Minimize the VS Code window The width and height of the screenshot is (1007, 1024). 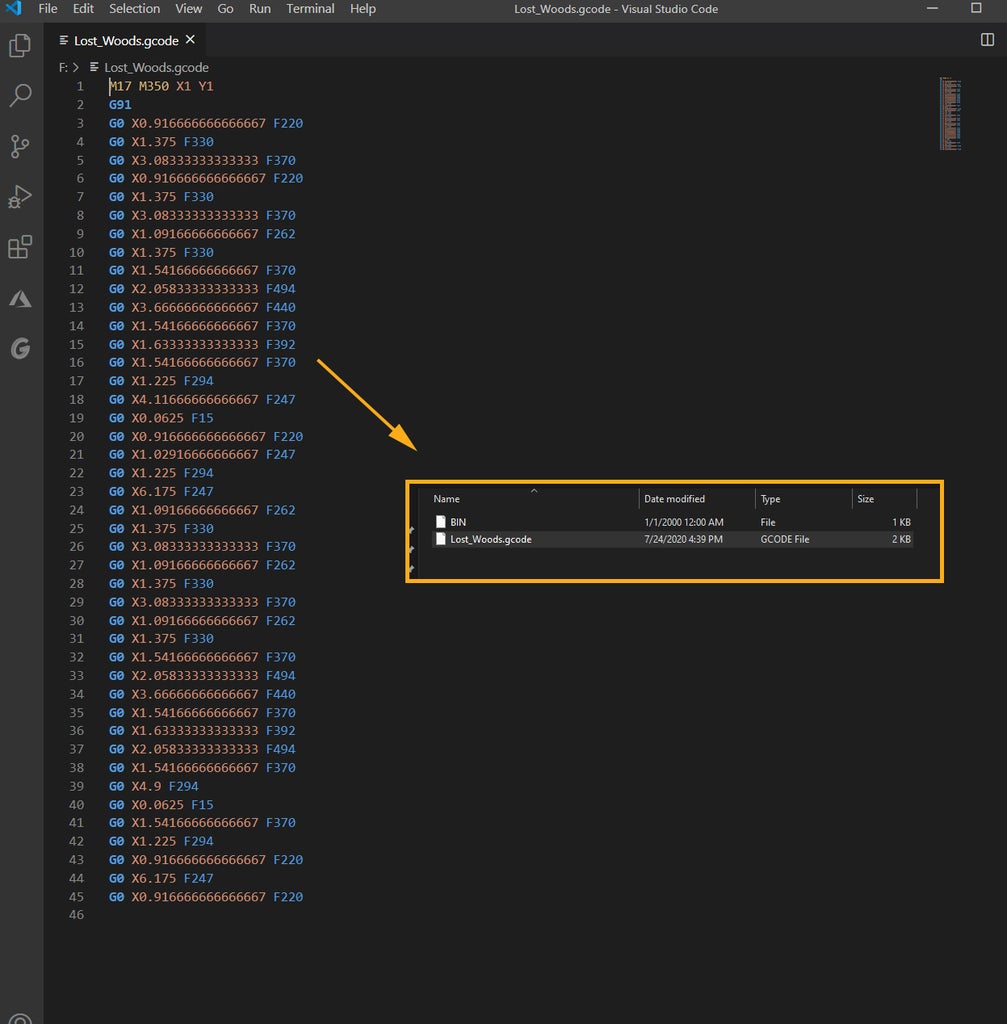click(x=932, y=8)
